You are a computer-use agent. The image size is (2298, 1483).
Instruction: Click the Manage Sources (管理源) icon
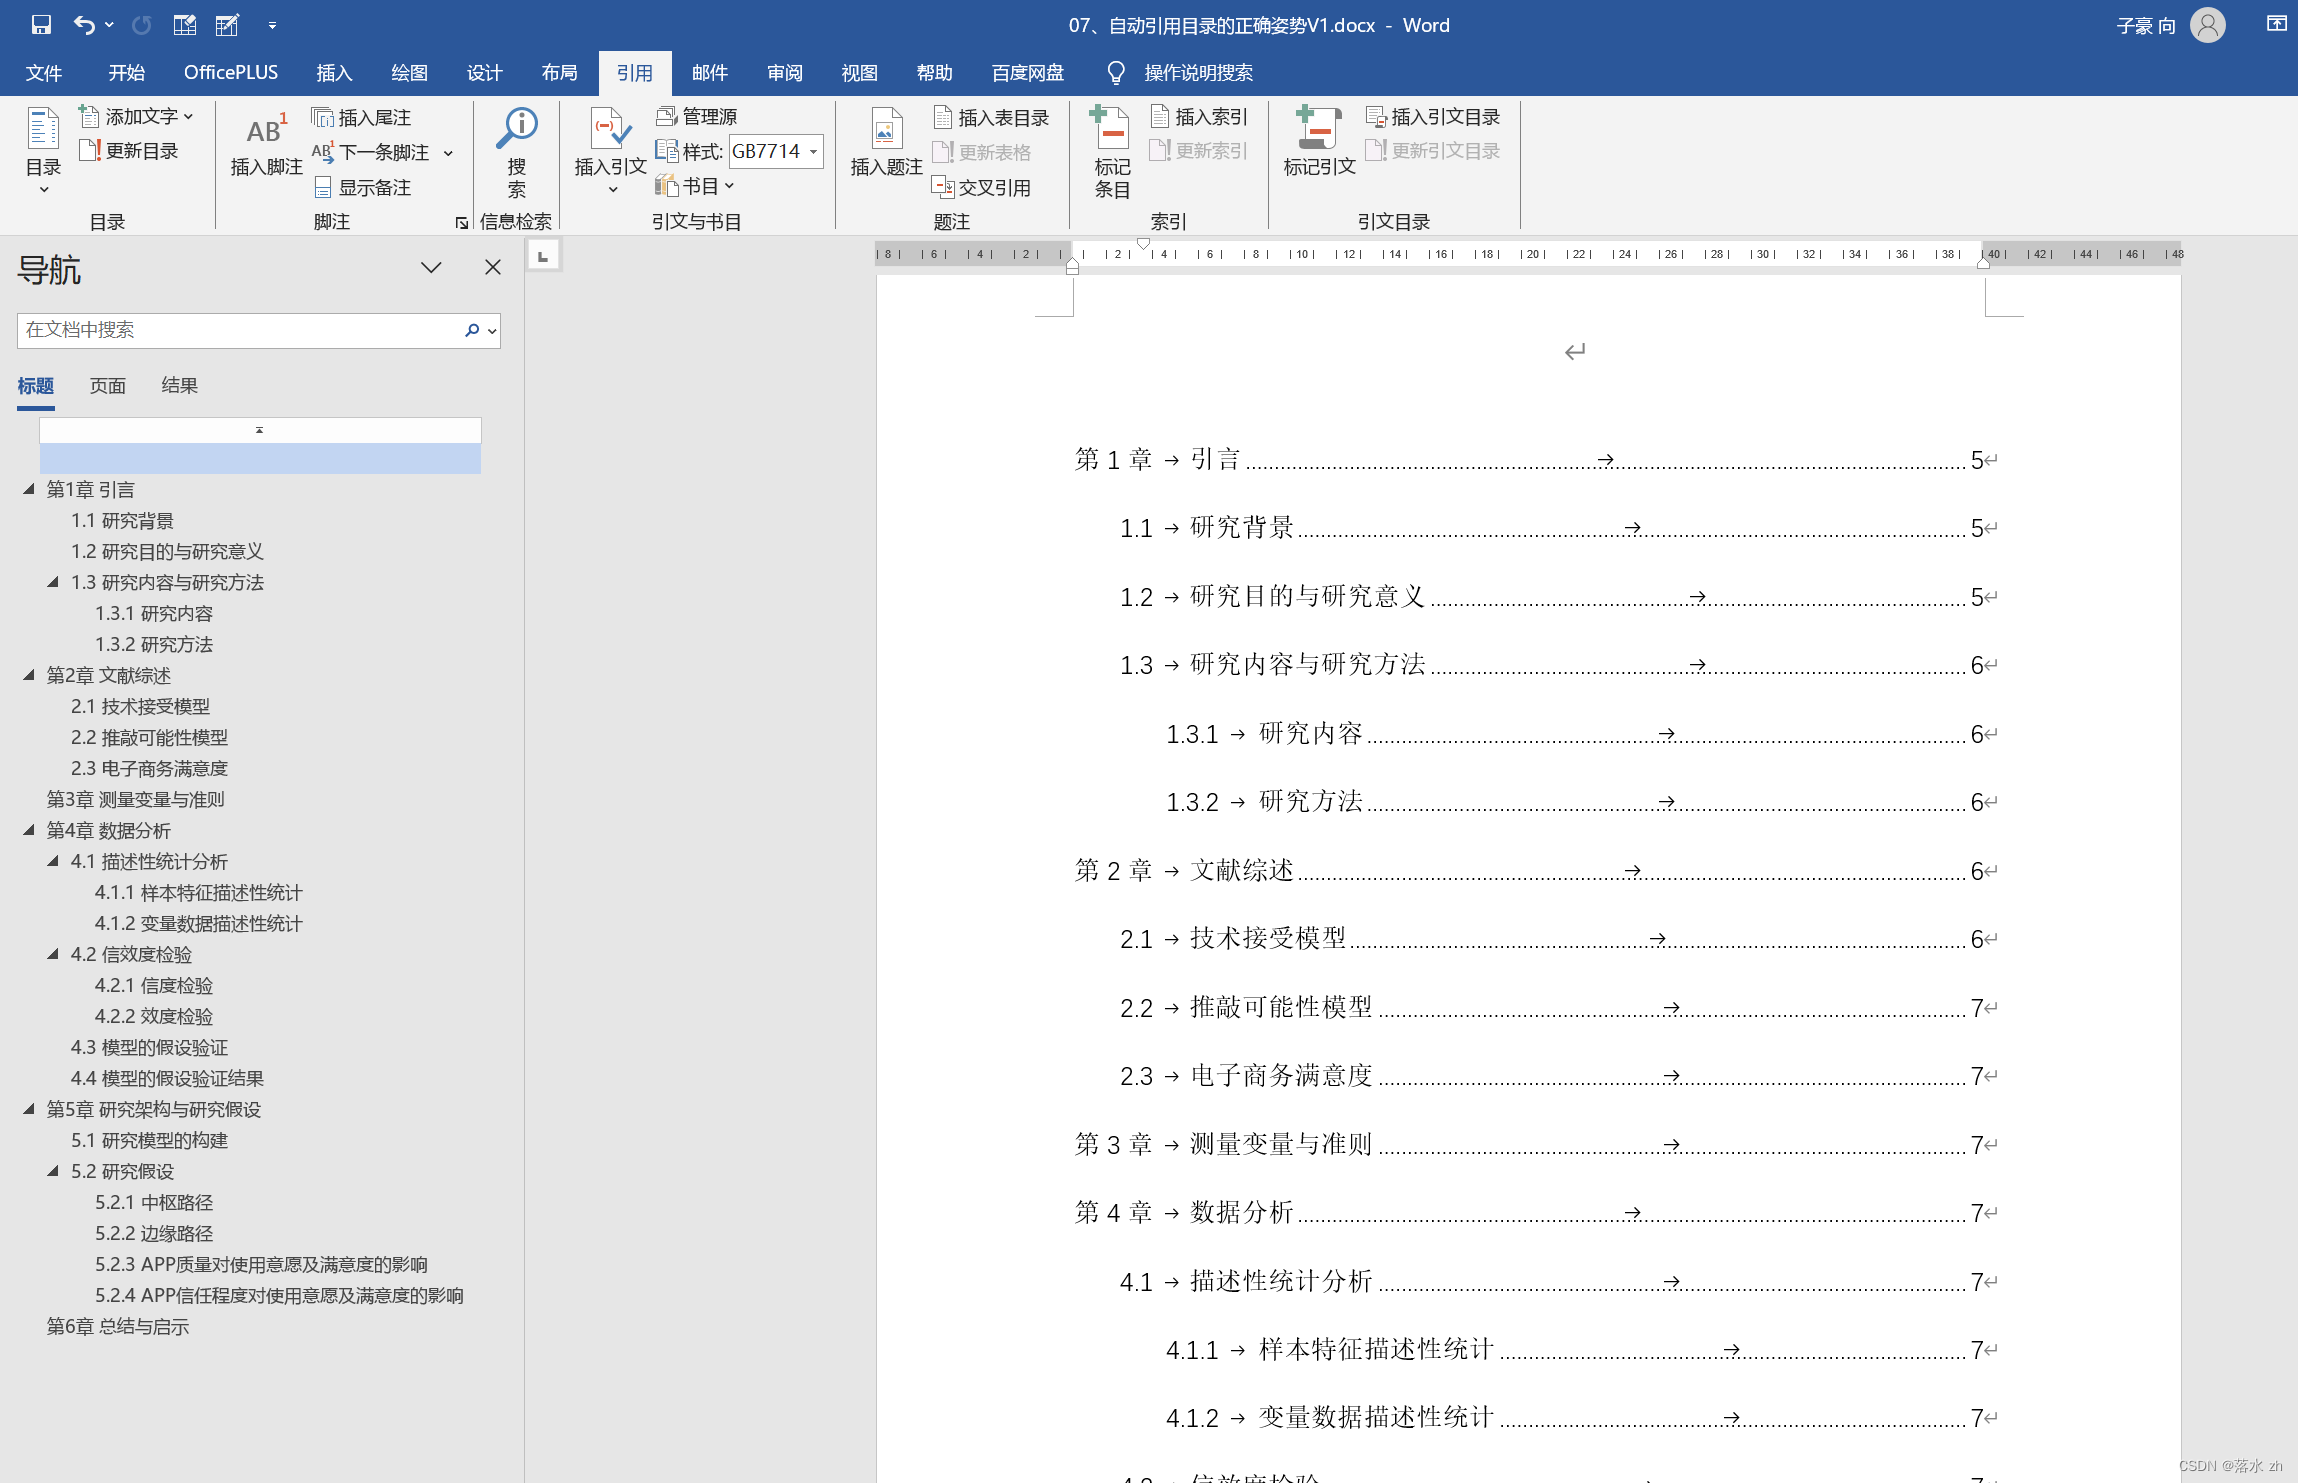pyautogui.click(x=666, y=117)
